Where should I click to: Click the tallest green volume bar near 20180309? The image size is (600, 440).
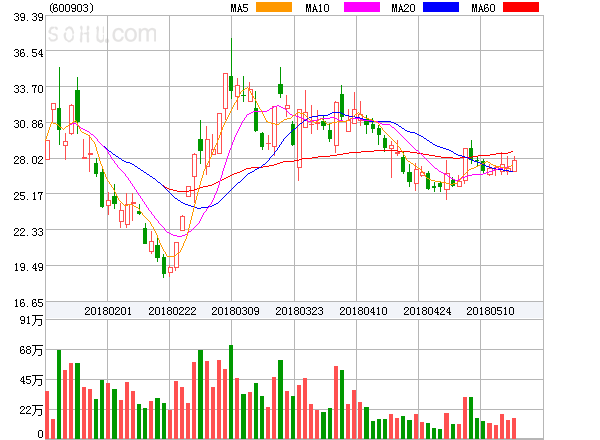point(231,392)
